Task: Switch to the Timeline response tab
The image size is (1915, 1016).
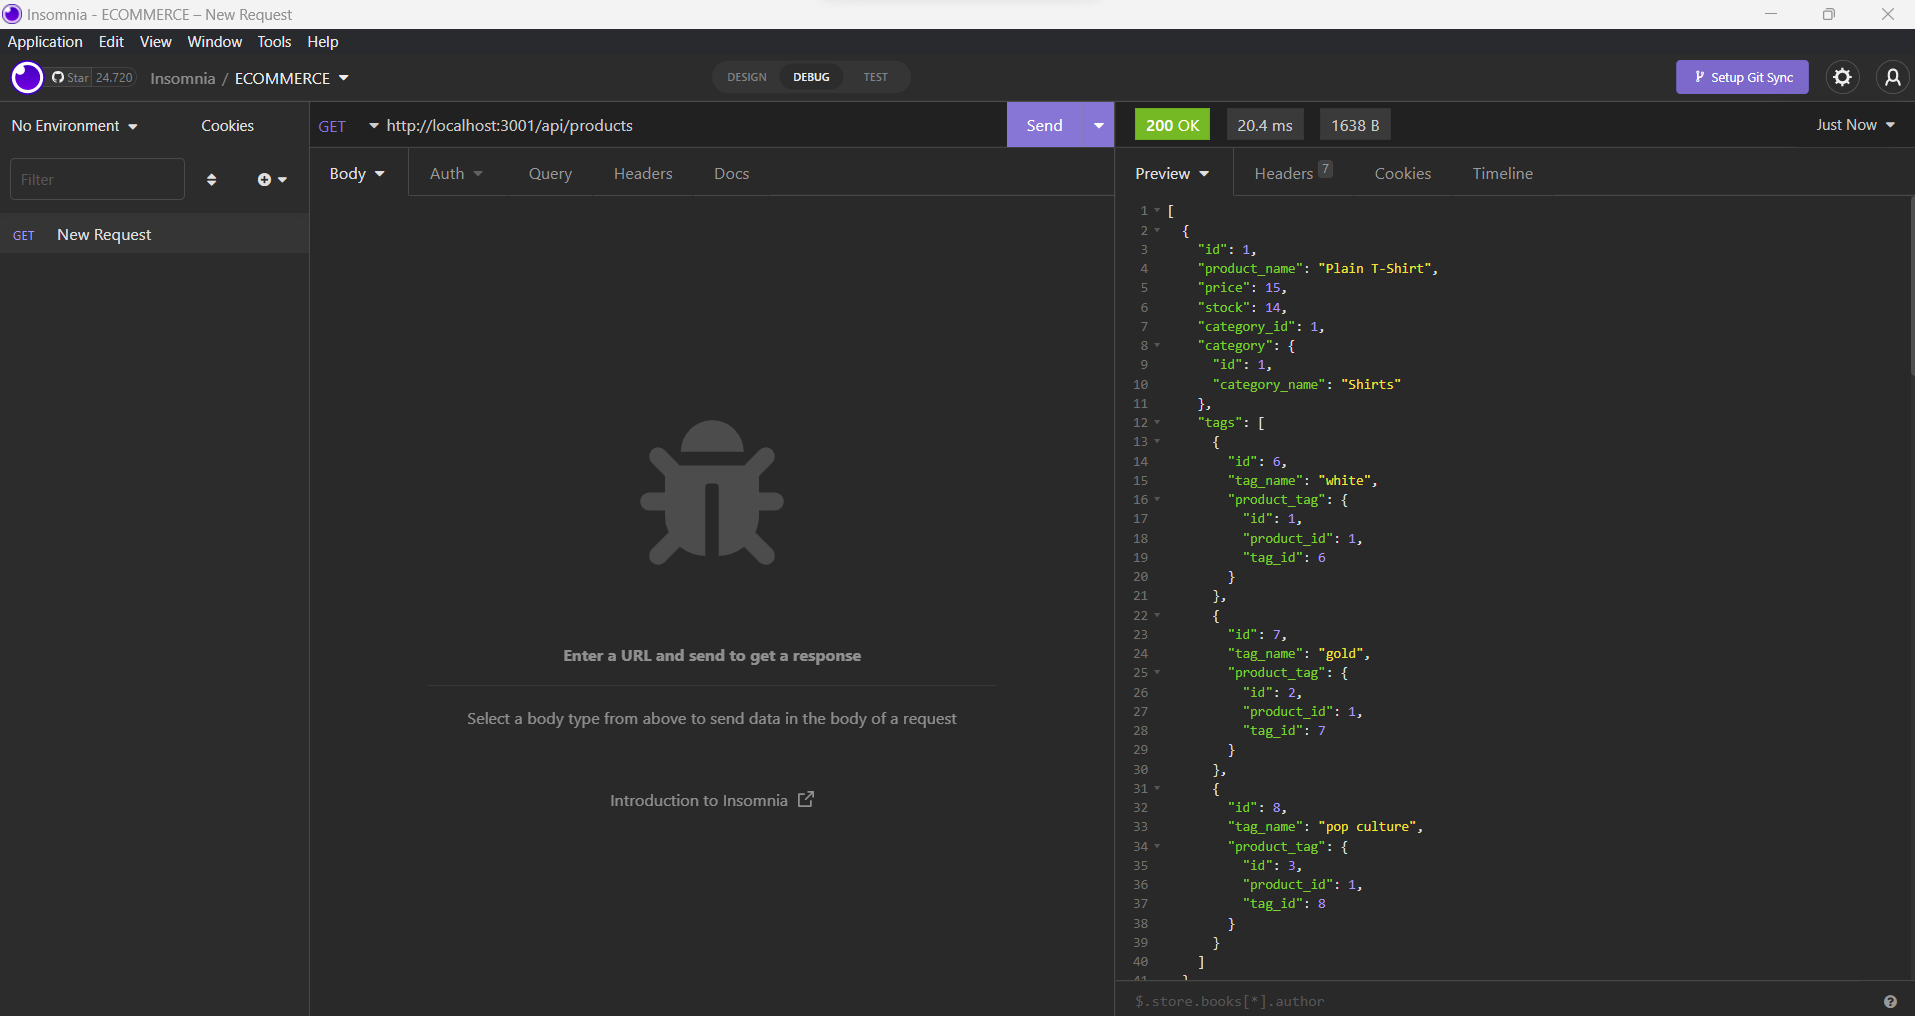Action: click(1502, 173)
